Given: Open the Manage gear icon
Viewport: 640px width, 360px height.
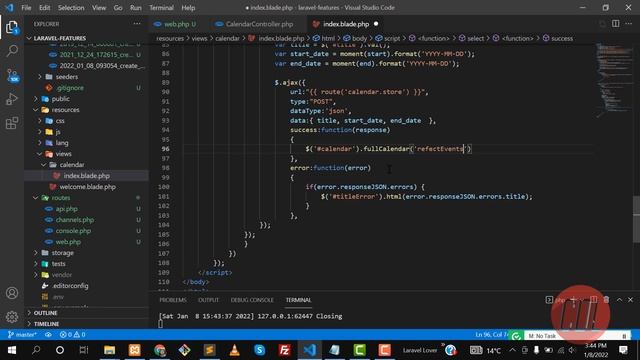Looking at the screenshot, I should 12,316.
